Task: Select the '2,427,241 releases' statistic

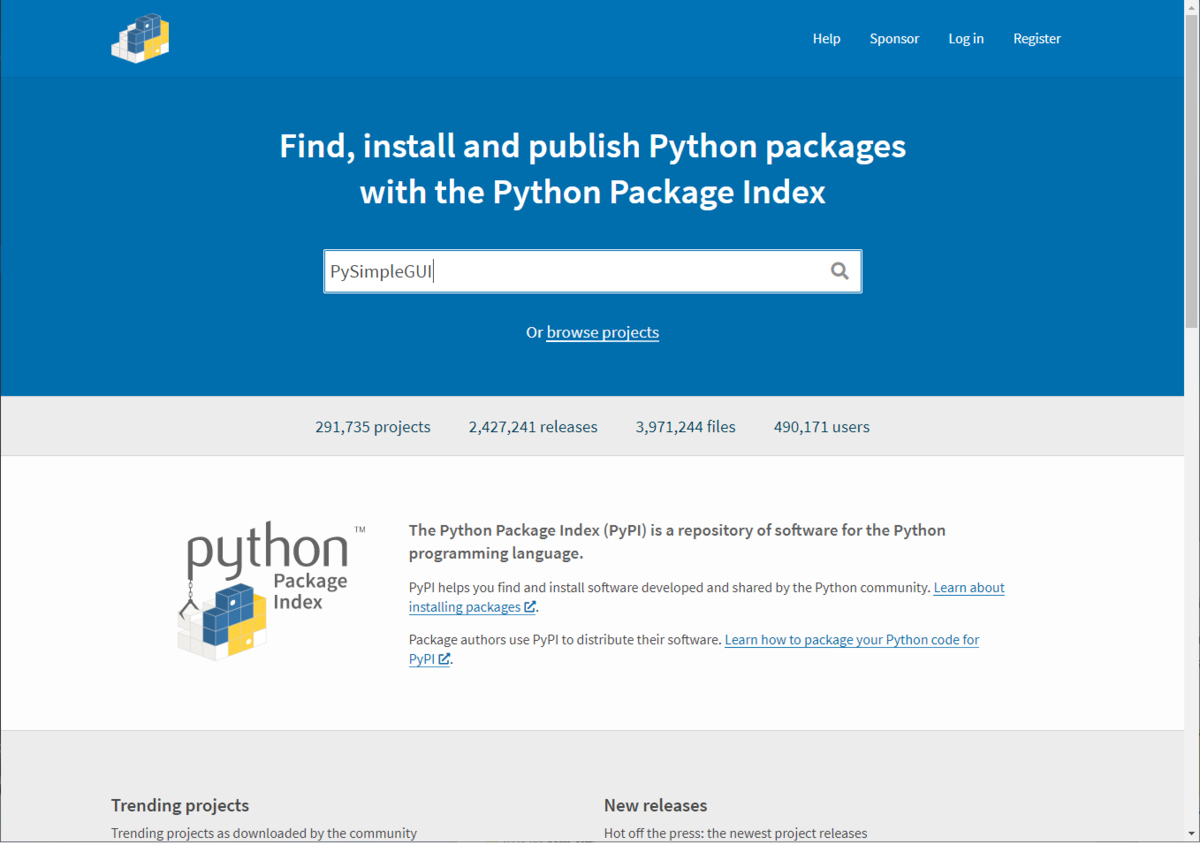Action: [533, 427]
